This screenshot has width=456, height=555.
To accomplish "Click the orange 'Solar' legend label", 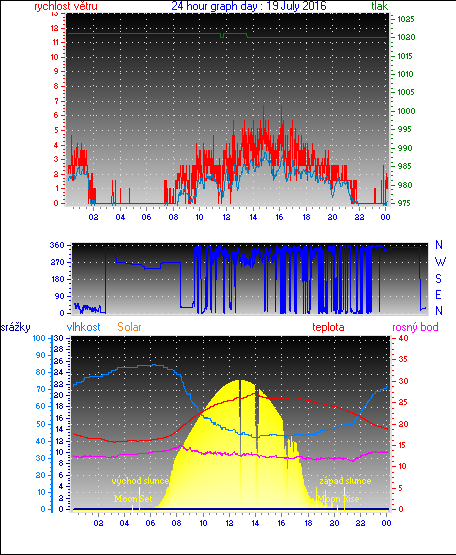I will click(x=129, y=327).
